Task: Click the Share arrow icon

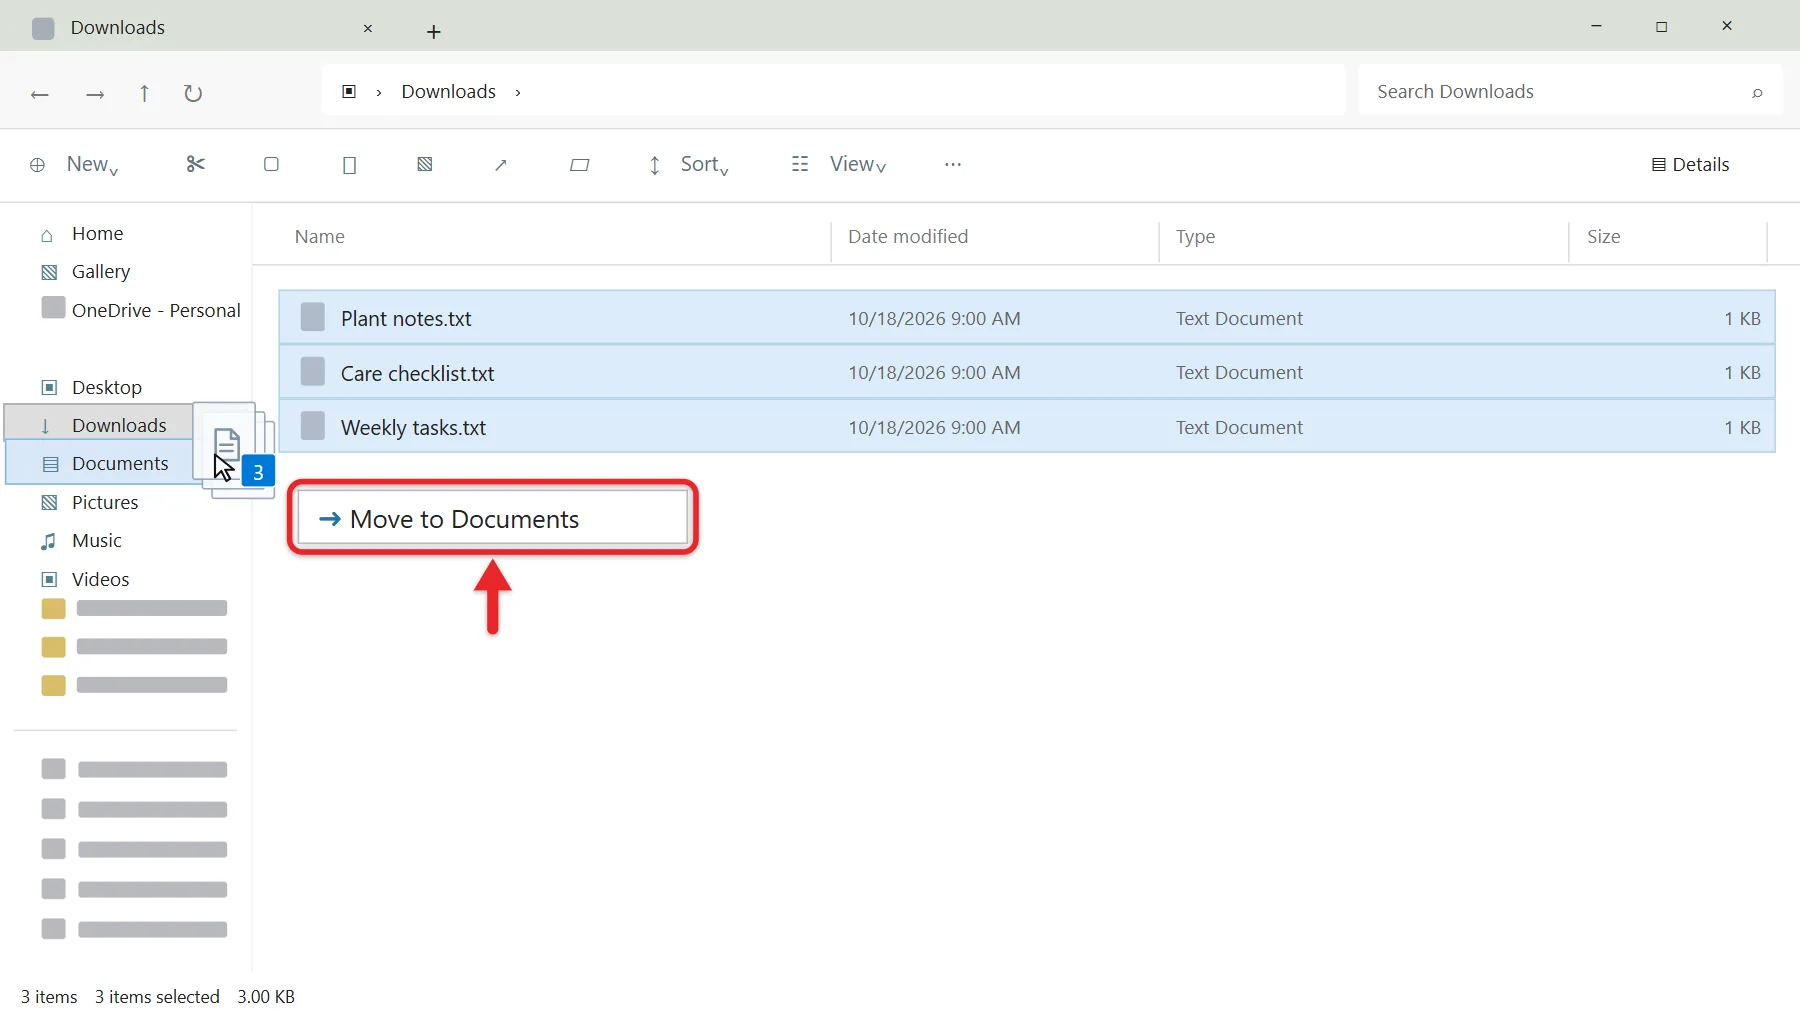Action: point(501,165)
